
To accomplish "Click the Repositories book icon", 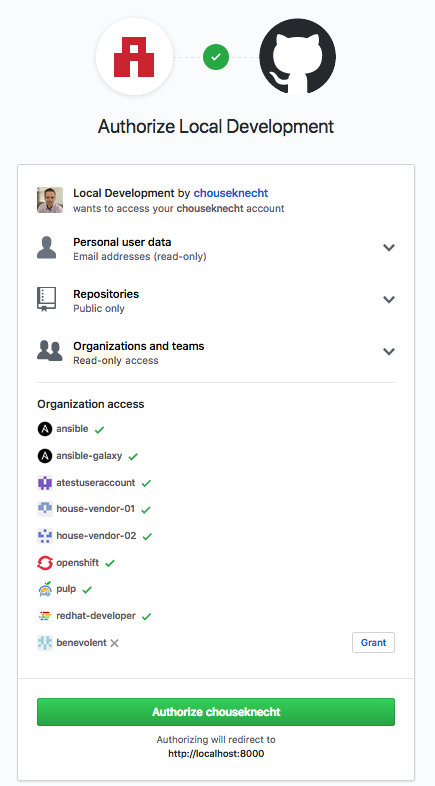I will coord(47,299).
